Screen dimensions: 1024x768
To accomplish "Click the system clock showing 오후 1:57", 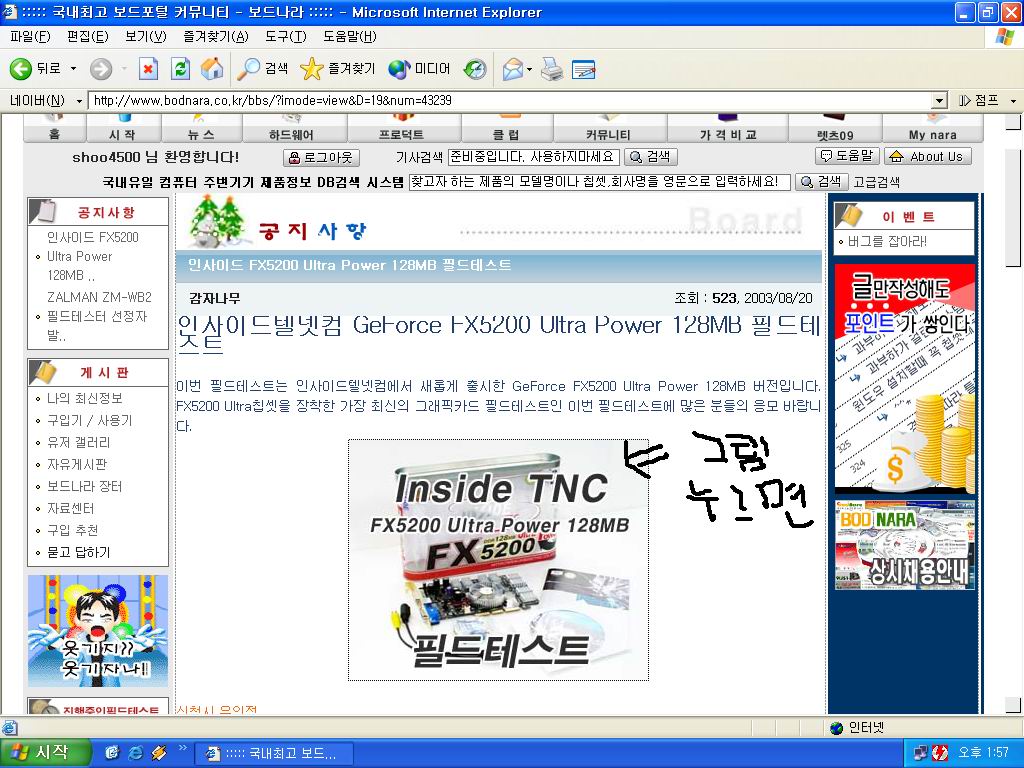I will [983, 752].
